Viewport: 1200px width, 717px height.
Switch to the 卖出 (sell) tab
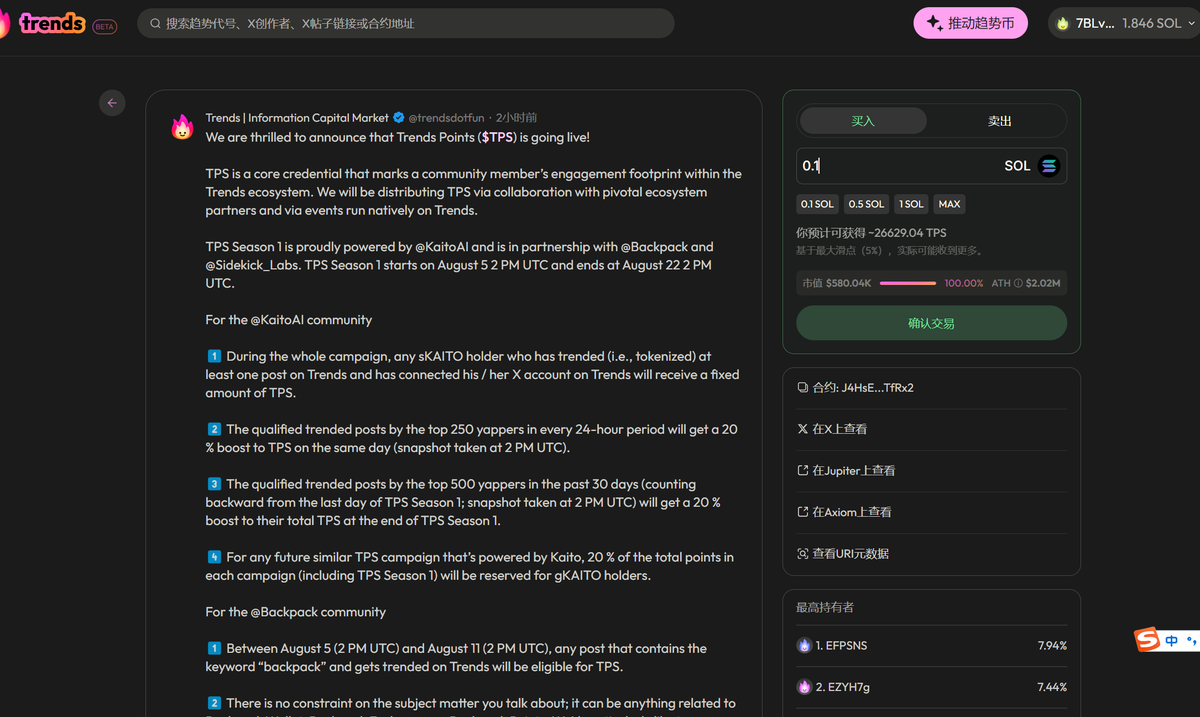(x=1000, y=121)
